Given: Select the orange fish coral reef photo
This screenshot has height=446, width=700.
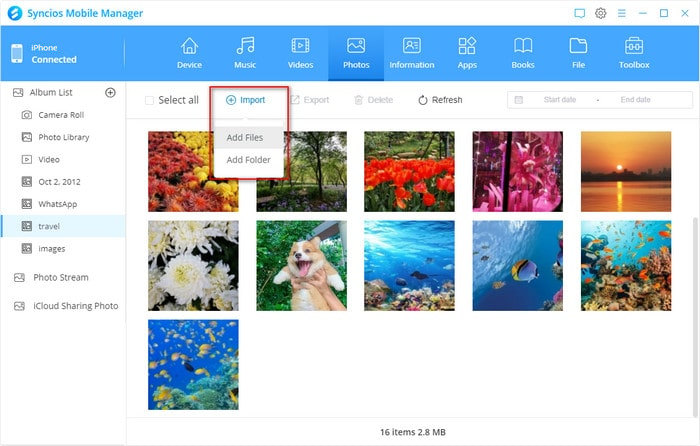Looking at the screenshot, I should [626, 266].
